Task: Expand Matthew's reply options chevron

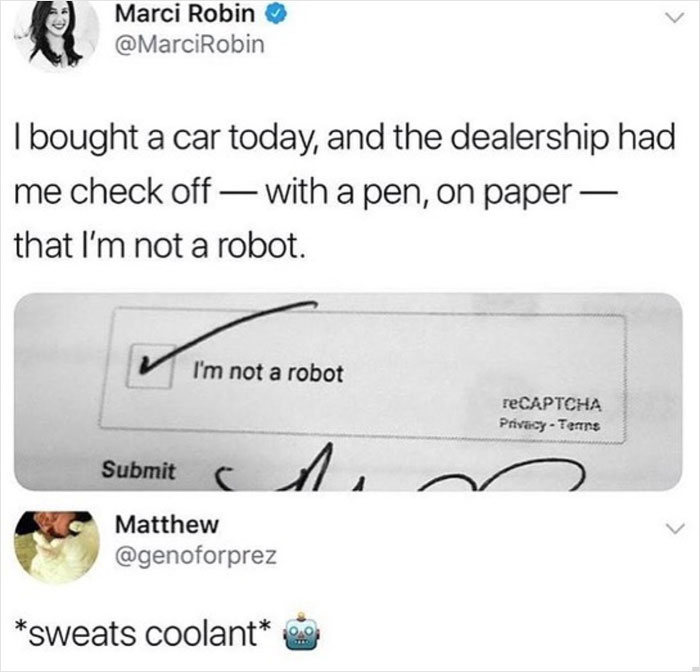Action: 675,529
